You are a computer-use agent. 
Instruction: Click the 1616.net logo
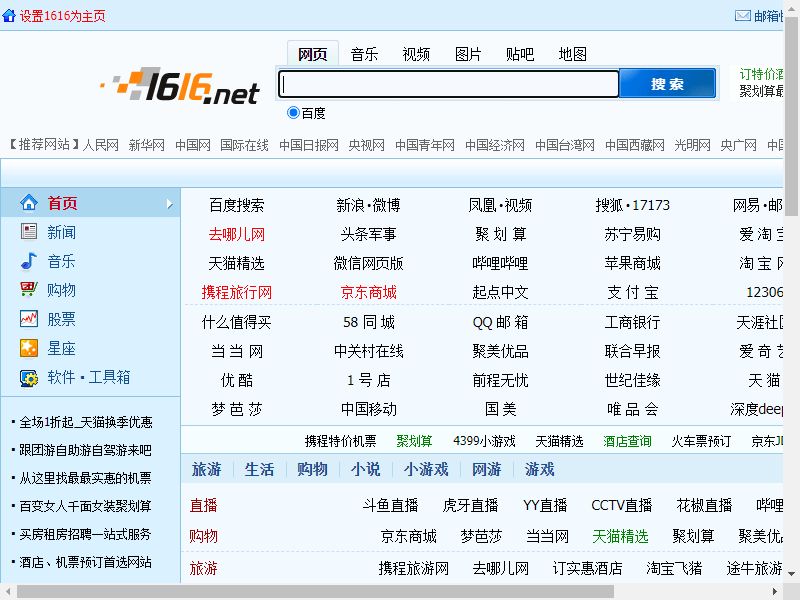pyautogui.click(x=180, y=86)
